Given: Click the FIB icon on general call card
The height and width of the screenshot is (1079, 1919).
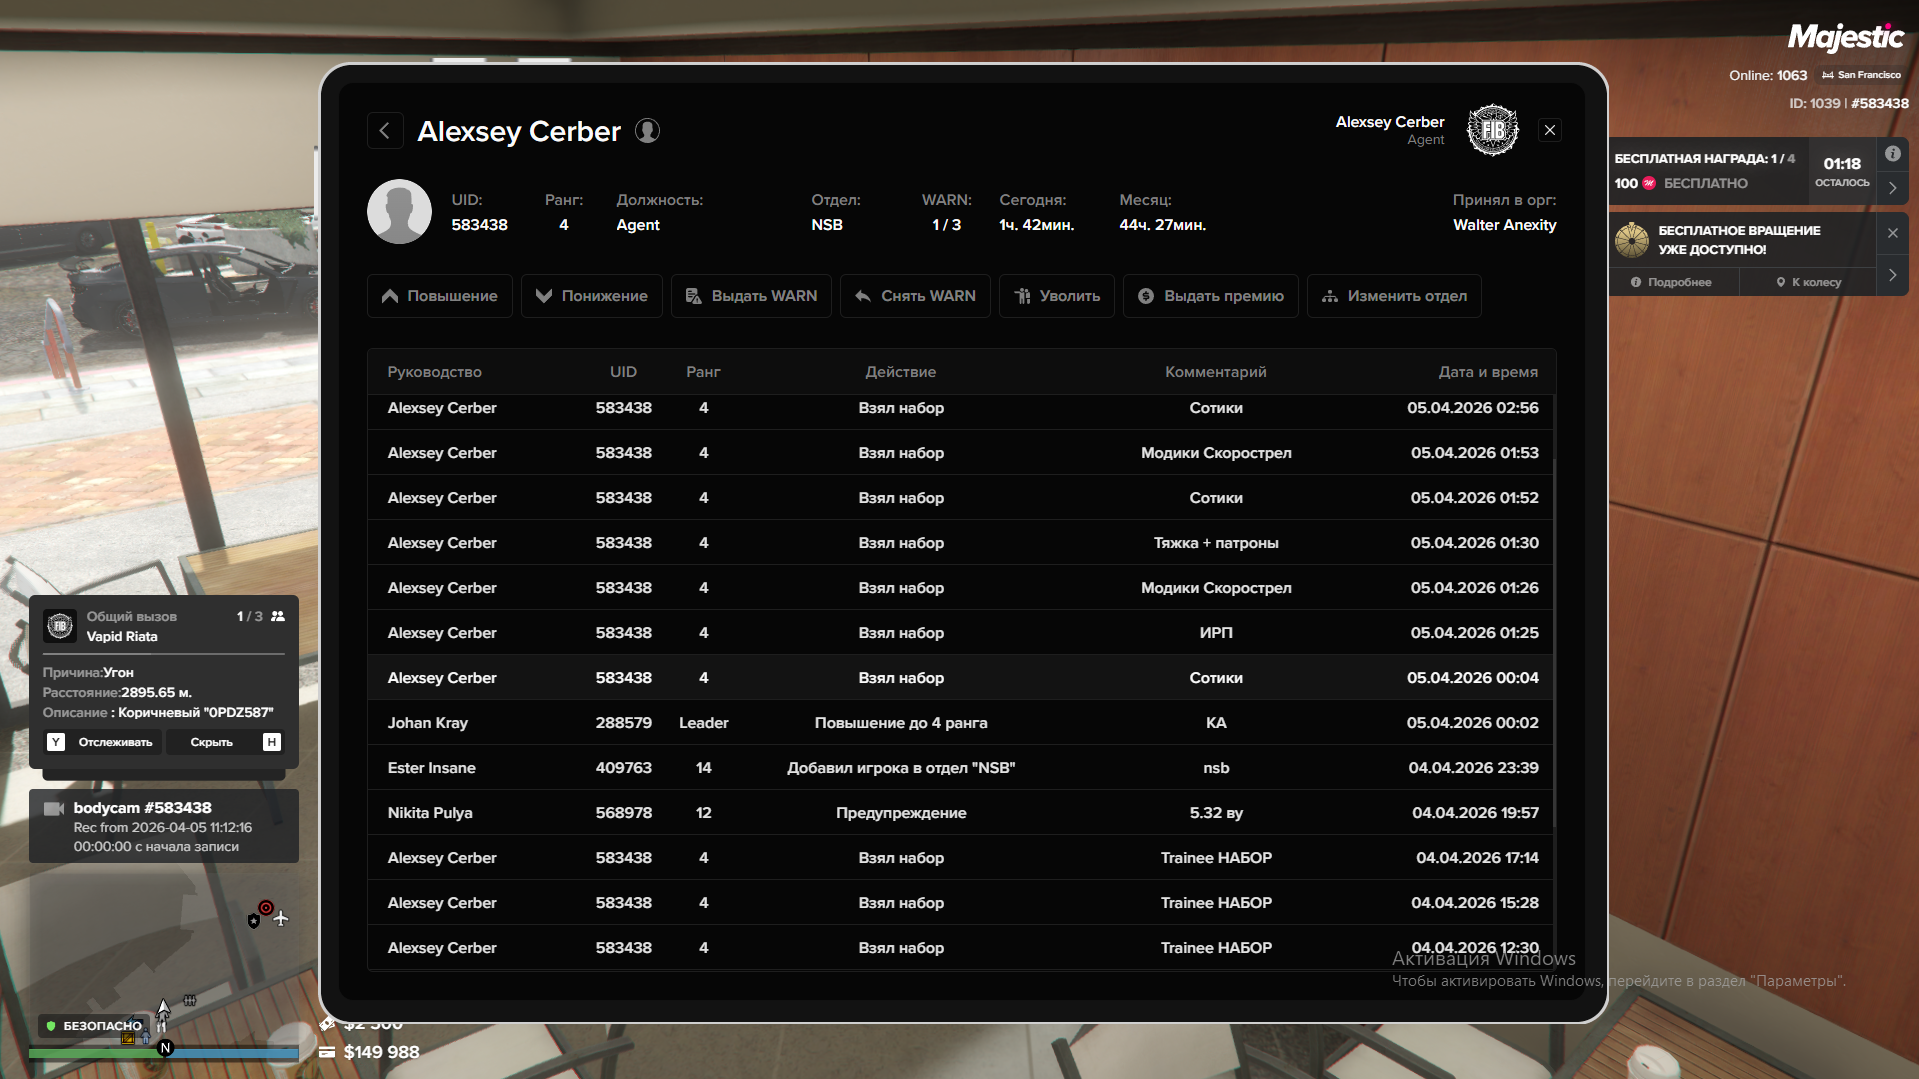Looking at the screenshot, I should (x=60, y=626).
